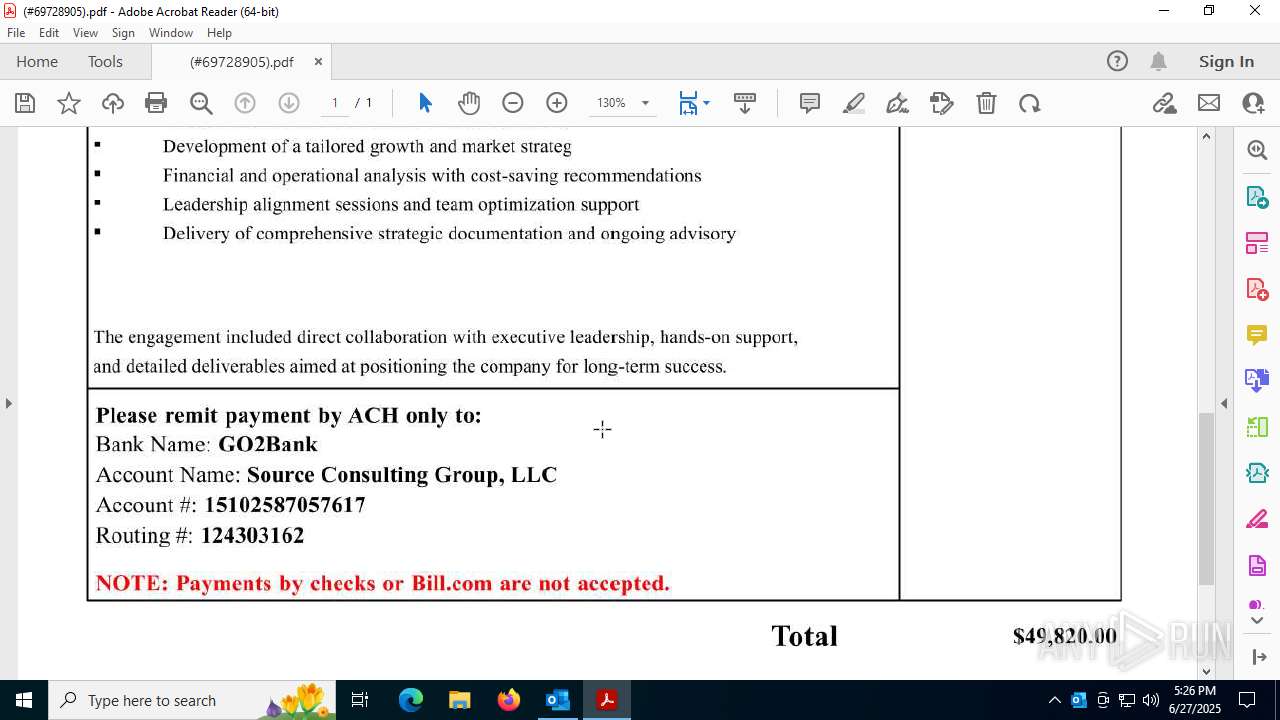
Task: Click the edit/stamp tool icon
Action: pyautogui.click(x=942, y=103)
